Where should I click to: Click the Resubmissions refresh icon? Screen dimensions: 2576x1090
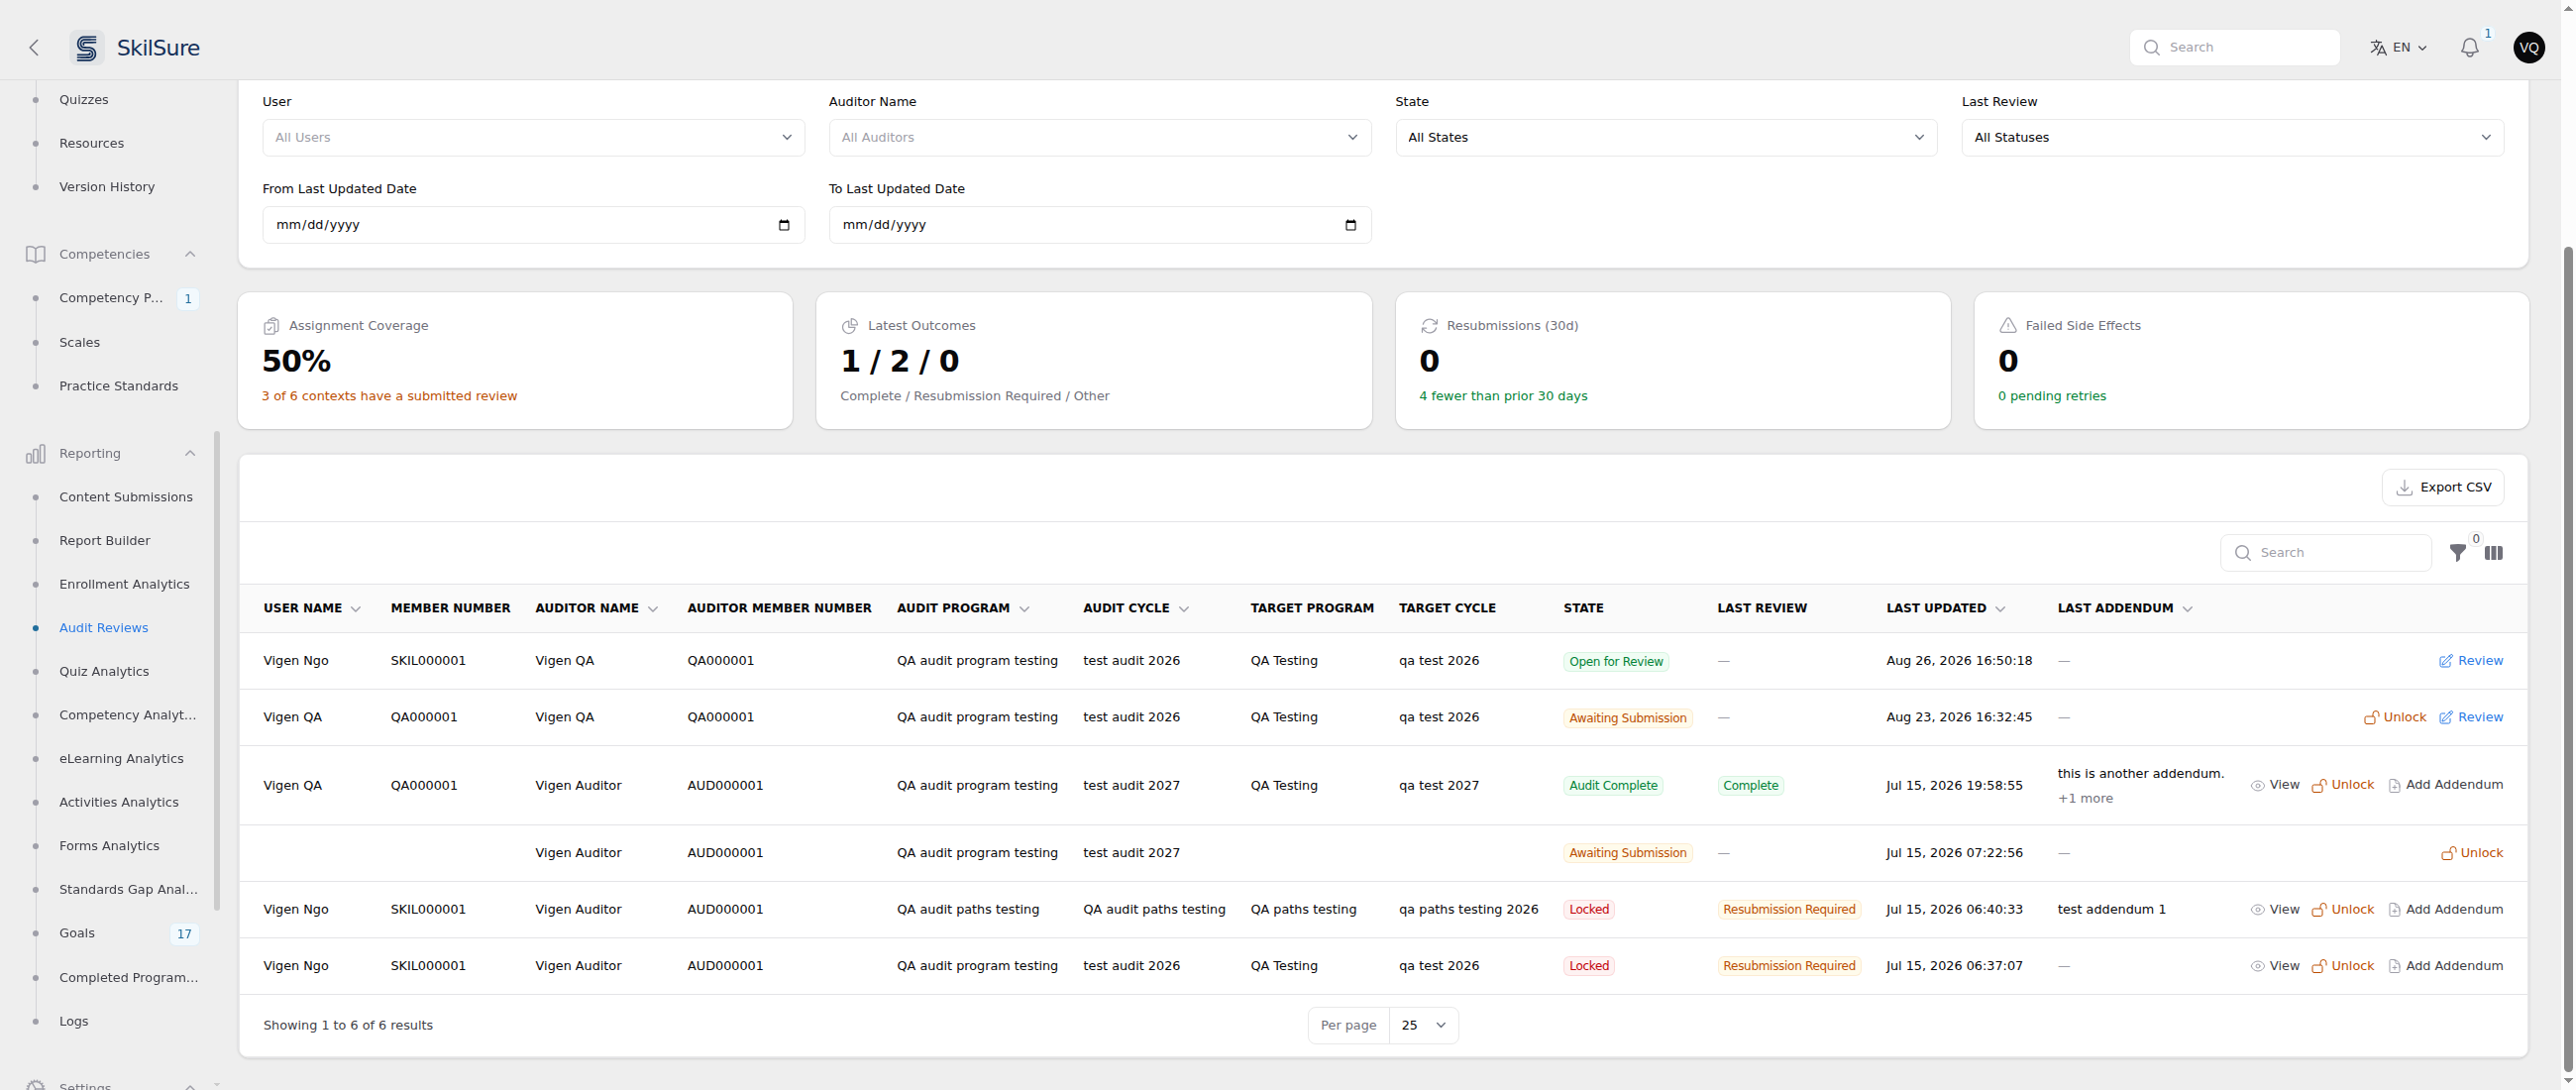[x=1429, y=326]
